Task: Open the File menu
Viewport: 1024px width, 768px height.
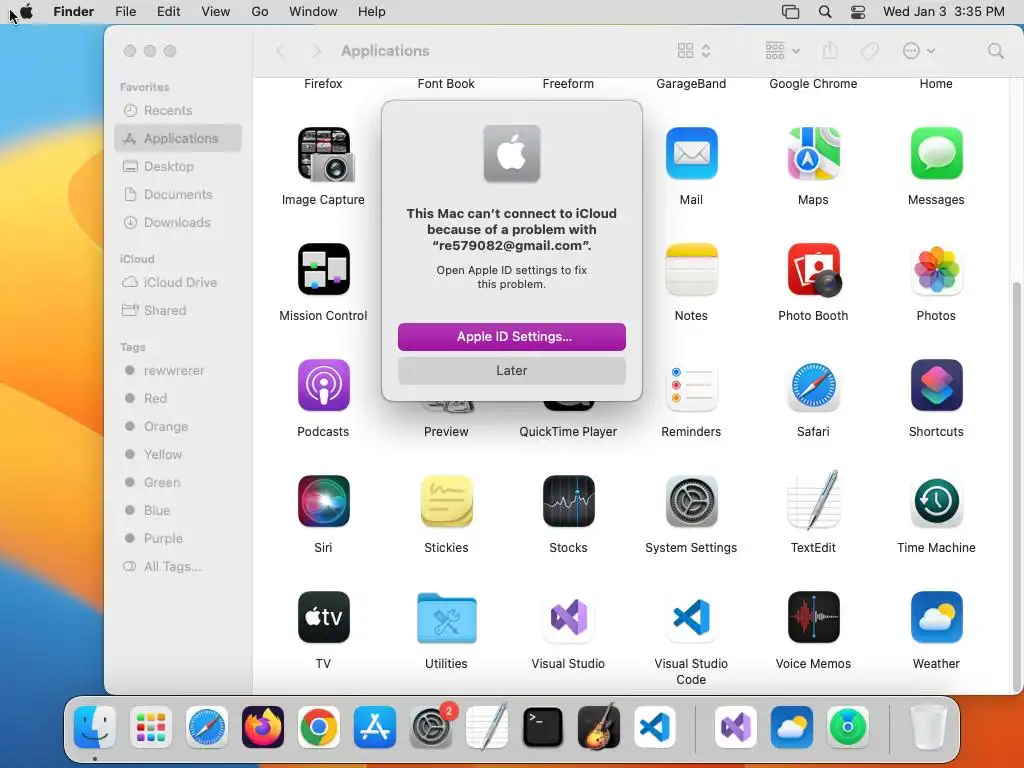Action: (125, 12)
